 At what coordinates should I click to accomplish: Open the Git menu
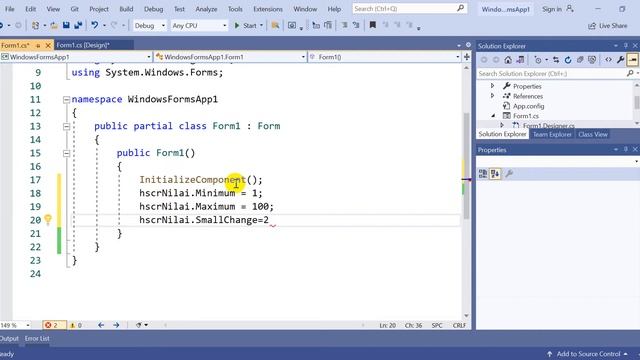pos(74,9)
